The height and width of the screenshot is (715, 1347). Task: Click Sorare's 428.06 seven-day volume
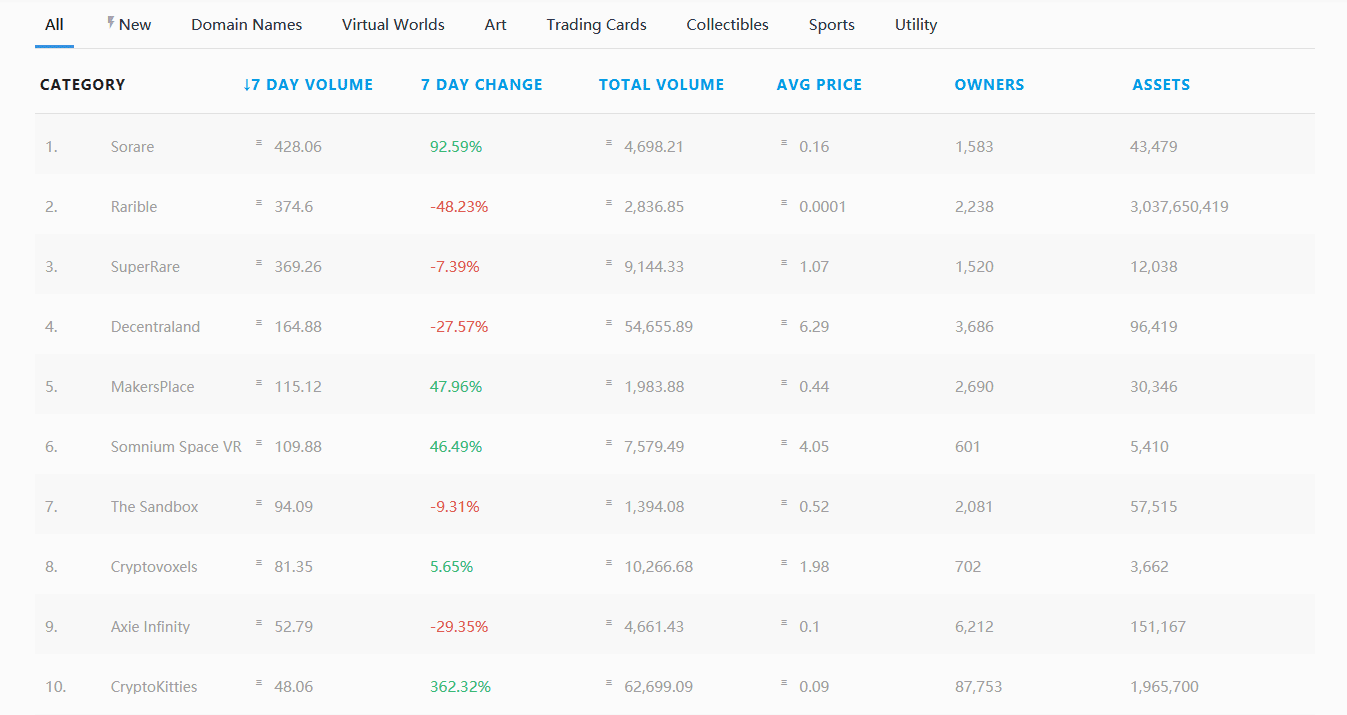click(x=298, y=146)
